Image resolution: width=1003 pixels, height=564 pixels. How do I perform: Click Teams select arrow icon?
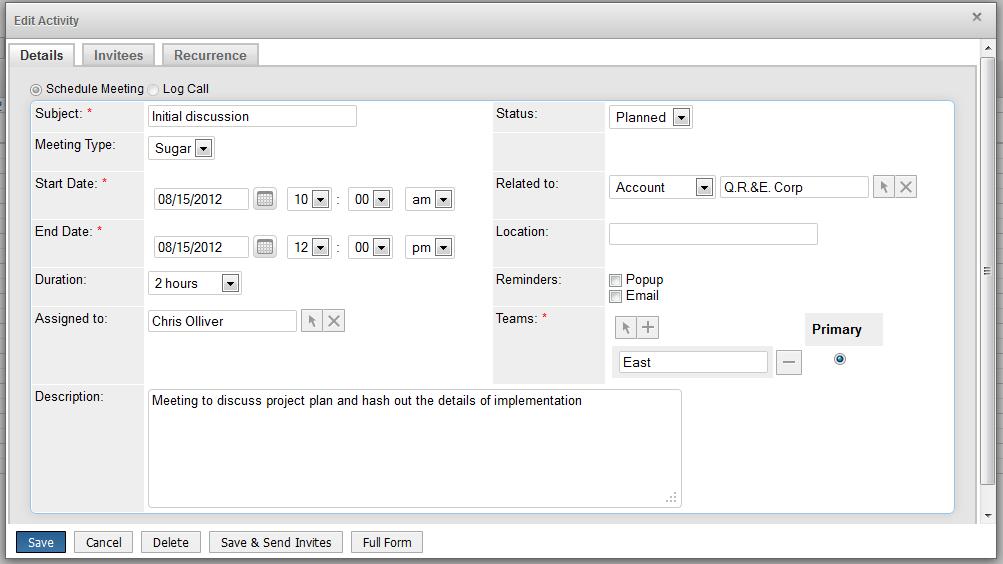626,327
